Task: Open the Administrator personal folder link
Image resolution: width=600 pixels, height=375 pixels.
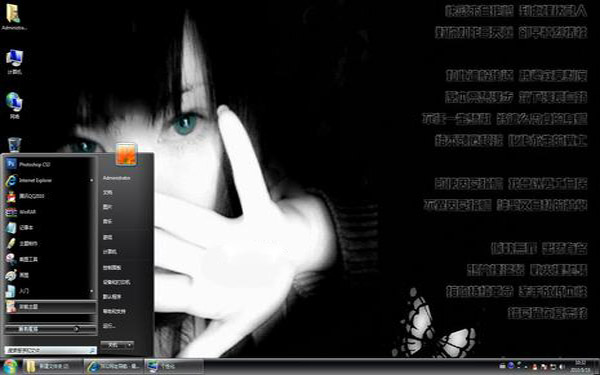Action: [116, 178]
